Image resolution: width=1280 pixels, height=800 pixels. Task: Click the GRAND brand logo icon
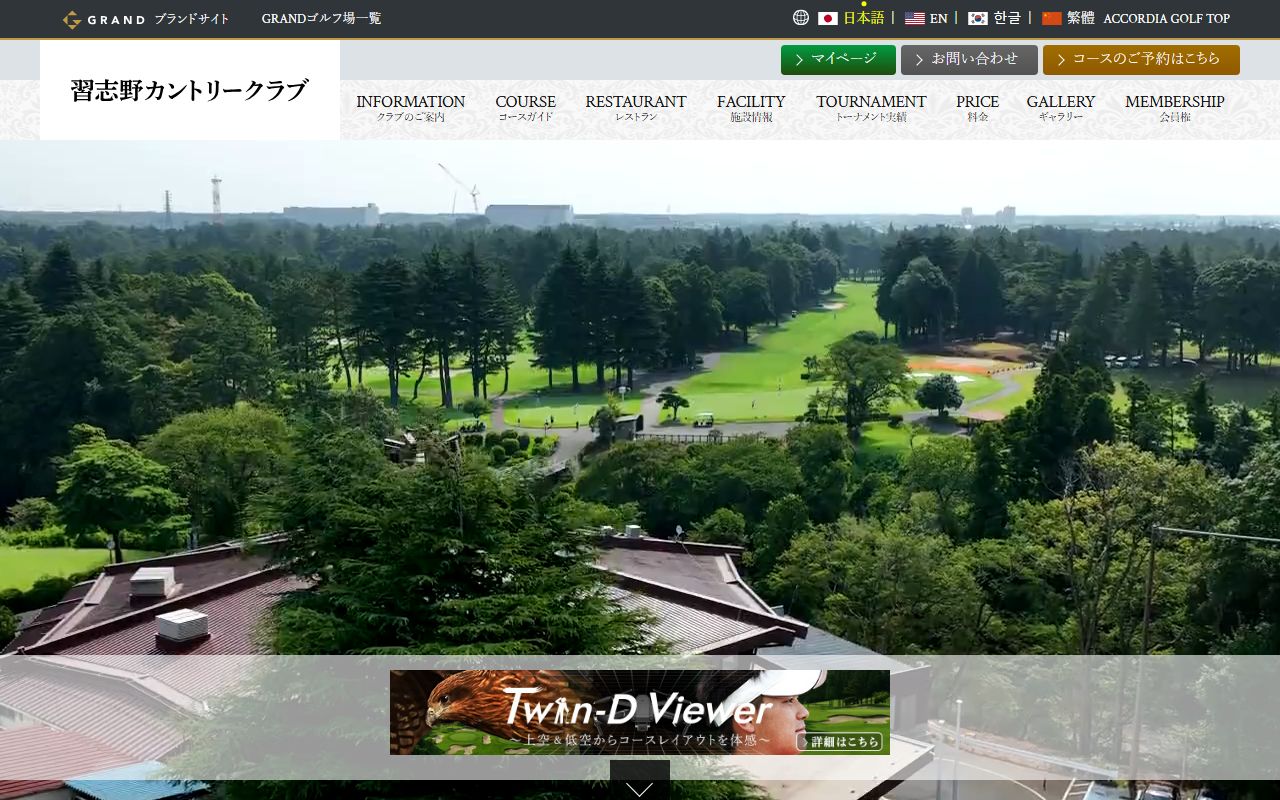72,19
